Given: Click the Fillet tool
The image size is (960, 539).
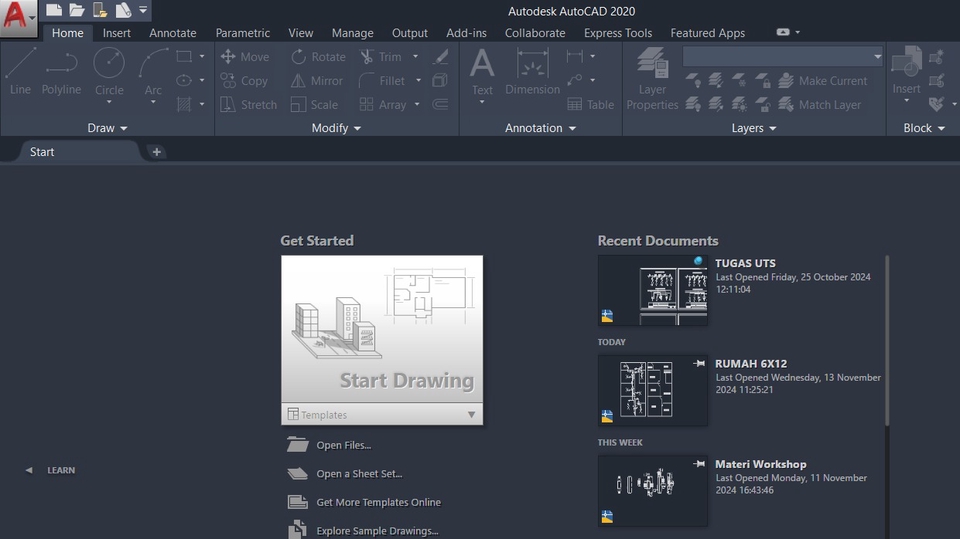Looking at the screenshot, I should click(382, 80).
